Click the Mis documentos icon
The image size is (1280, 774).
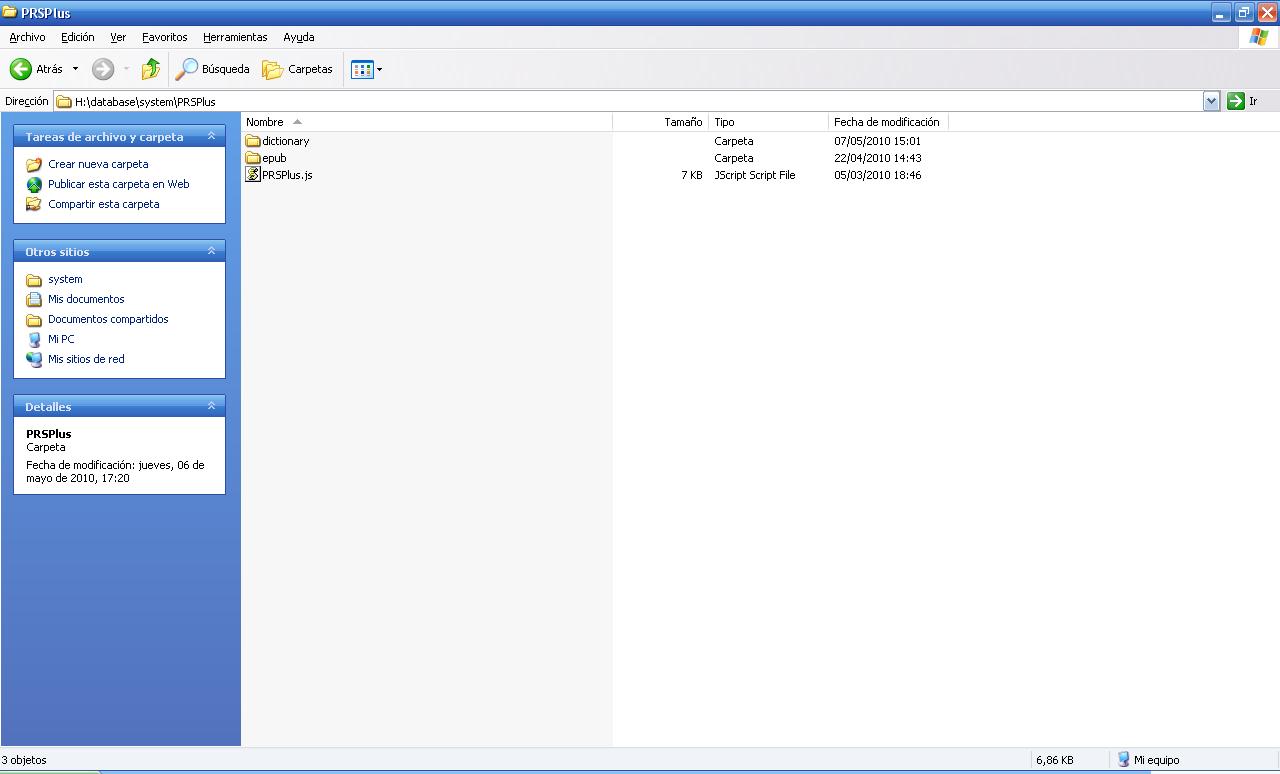coord(34,299)
